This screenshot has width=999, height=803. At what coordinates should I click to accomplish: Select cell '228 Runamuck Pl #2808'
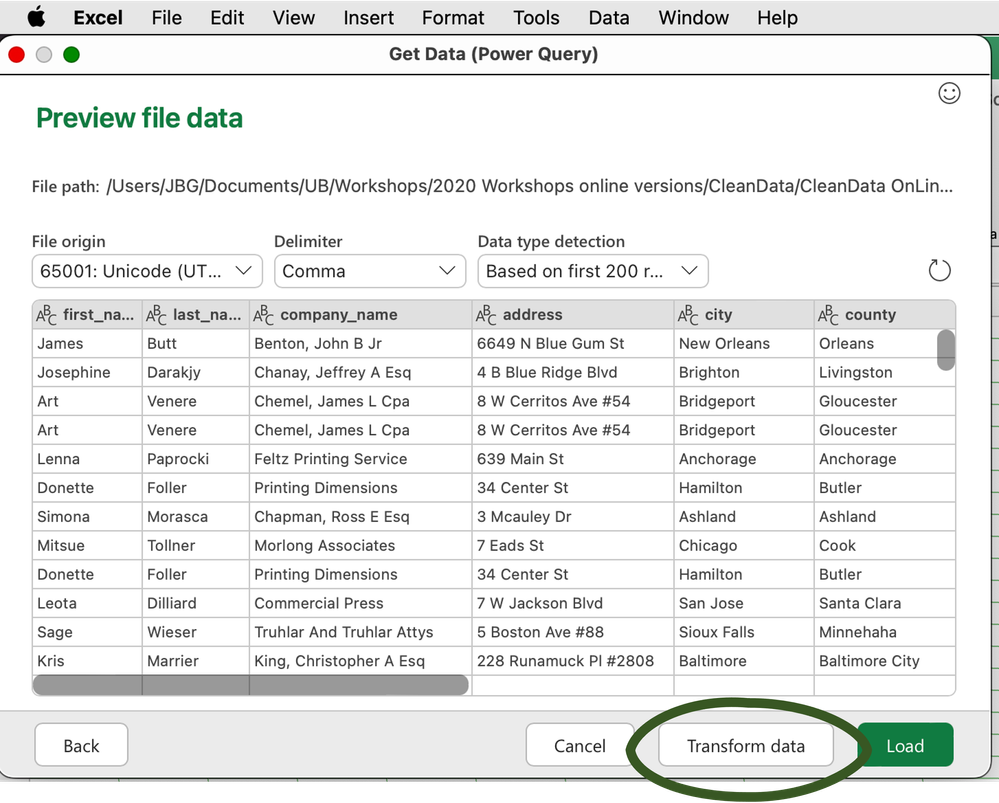click(x=573, y=661)
